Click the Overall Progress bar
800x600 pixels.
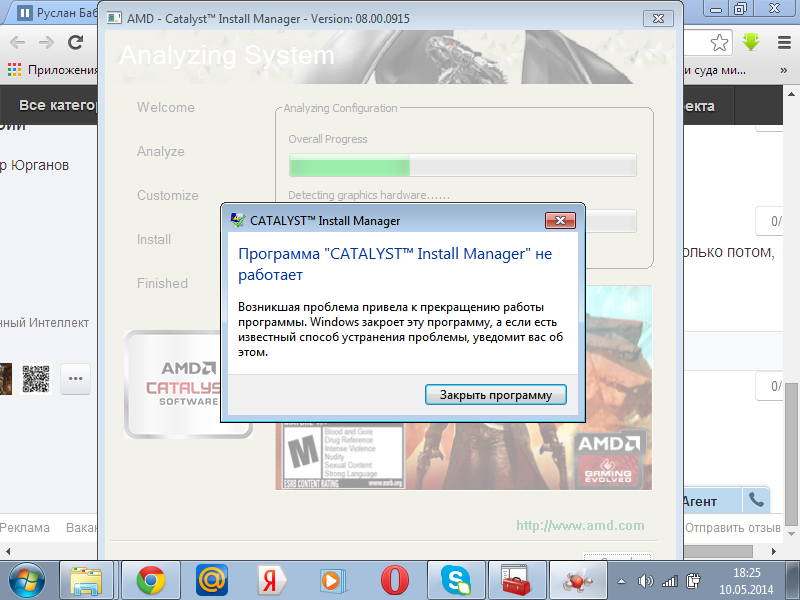click(462, 166)
